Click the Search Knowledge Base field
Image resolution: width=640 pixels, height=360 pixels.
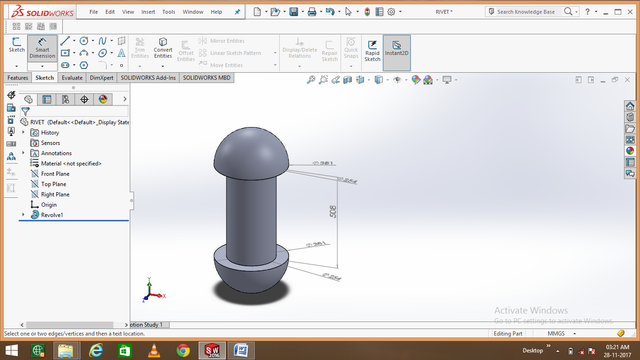click(525, 12)
